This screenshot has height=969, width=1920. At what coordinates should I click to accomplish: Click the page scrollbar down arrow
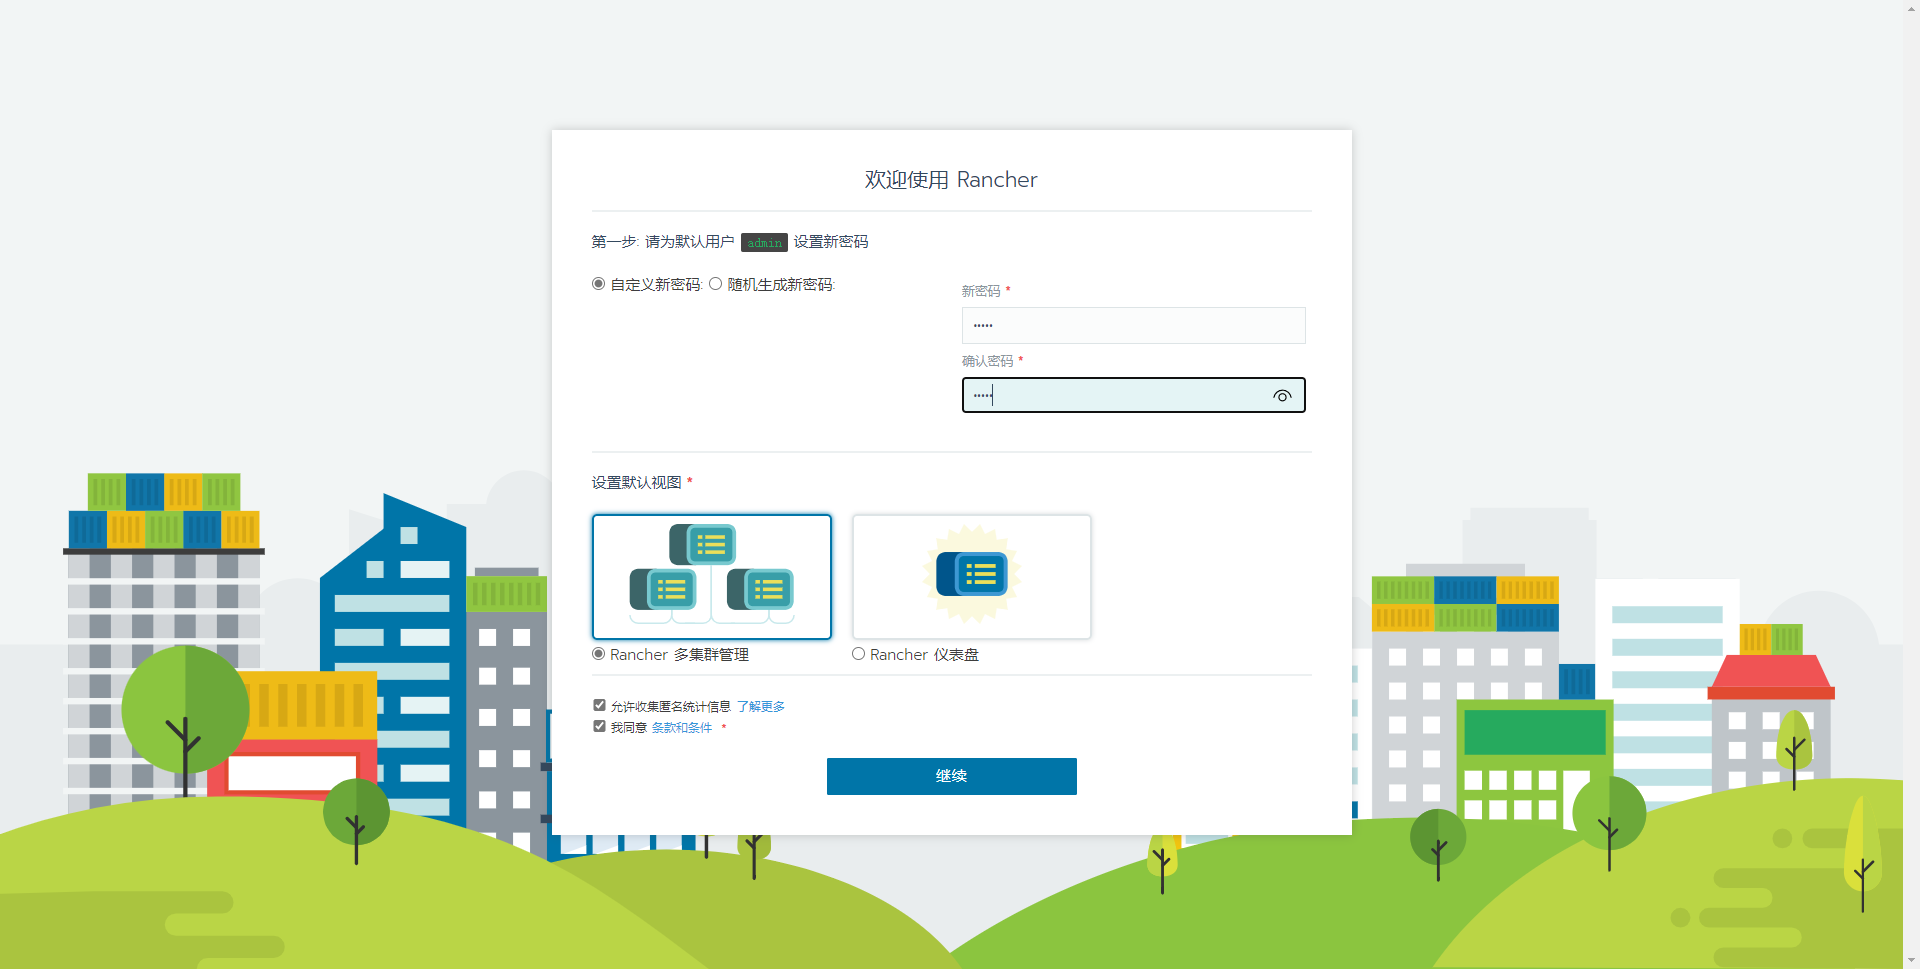click(x=1911, y=961)
